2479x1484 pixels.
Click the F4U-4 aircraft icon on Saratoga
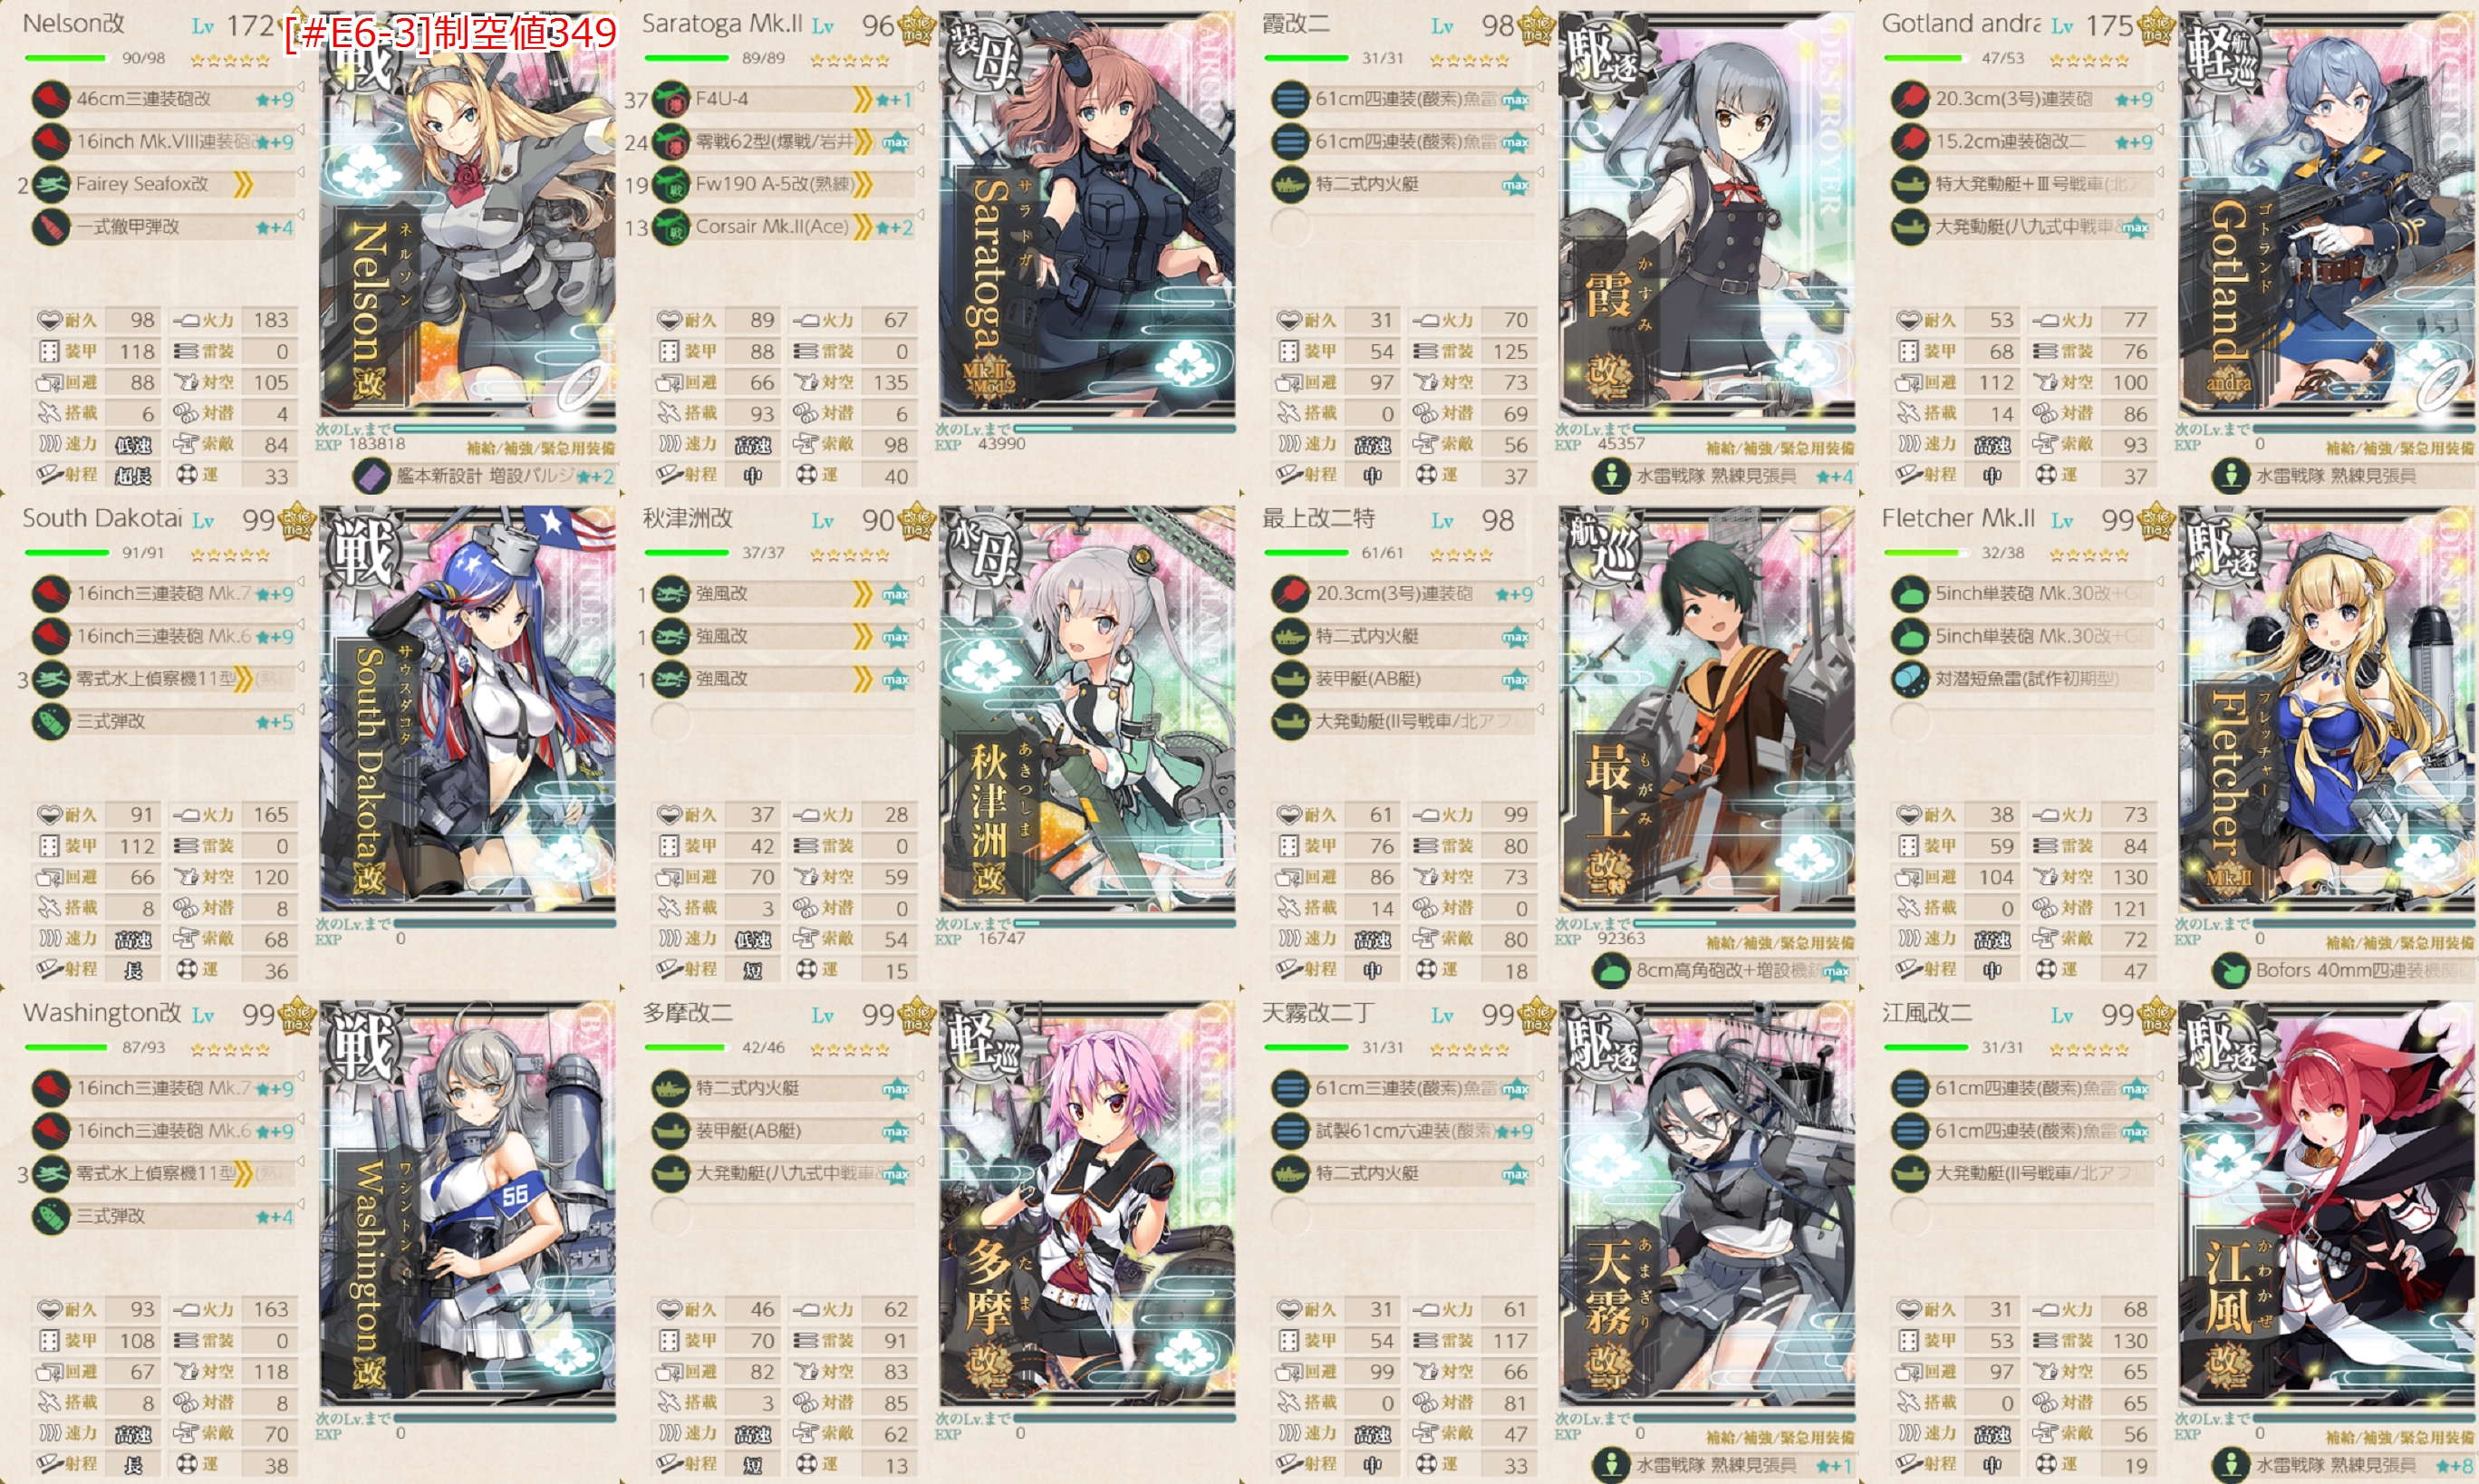(x=670, y=99)
